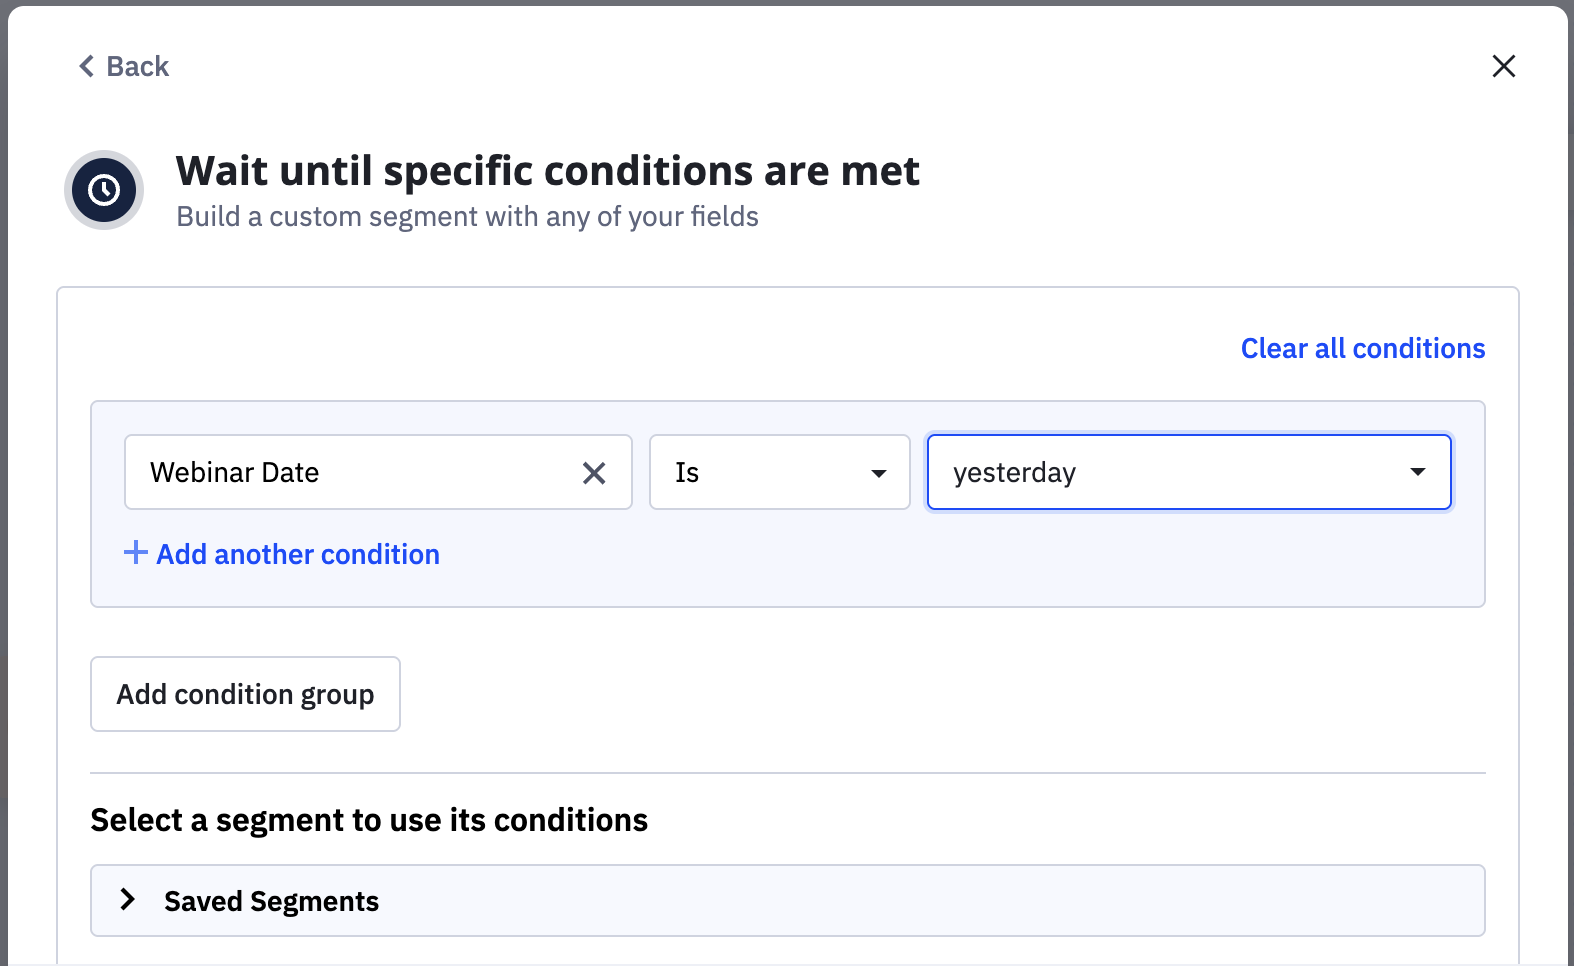The height and width of the screenshot is (966, 1574).
Task: Click Clear all conditions link
Action: [x=1362, y=348]
